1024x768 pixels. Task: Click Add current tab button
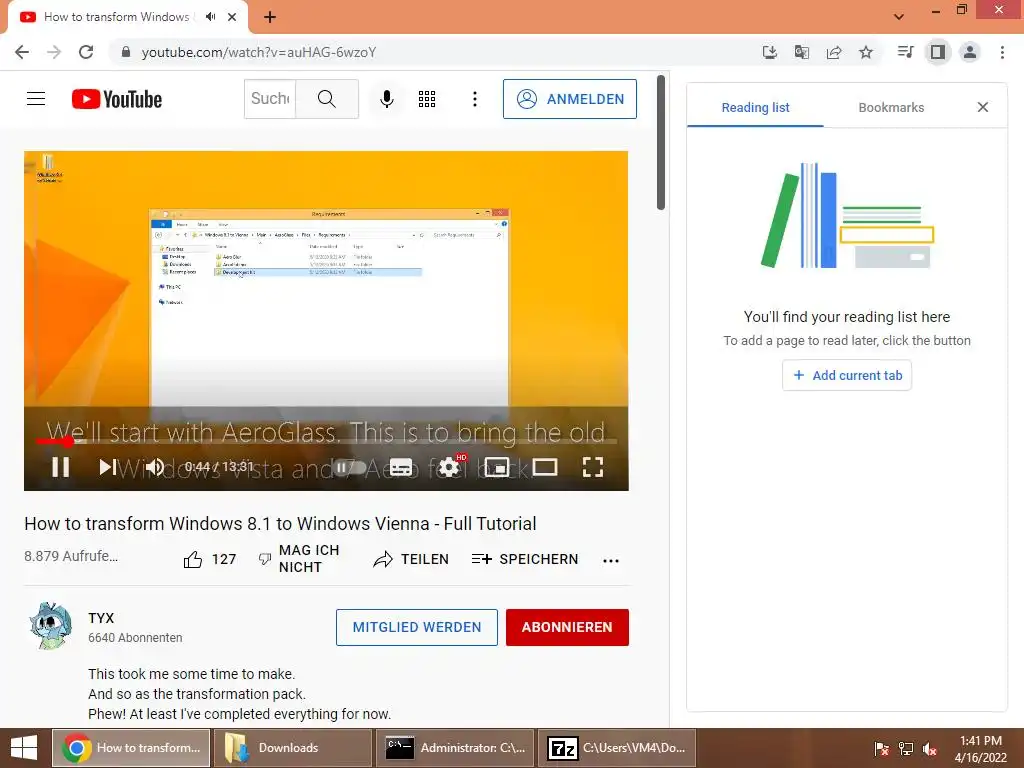tap(847, 376)
